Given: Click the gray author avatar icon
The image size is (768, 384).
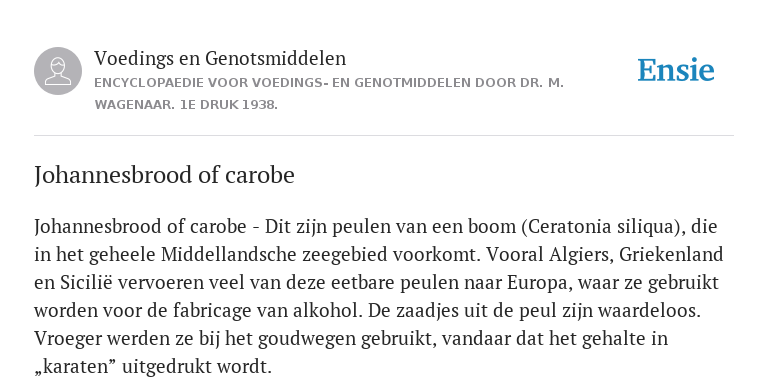Looking at the screenshot, I should pos(58,71).
